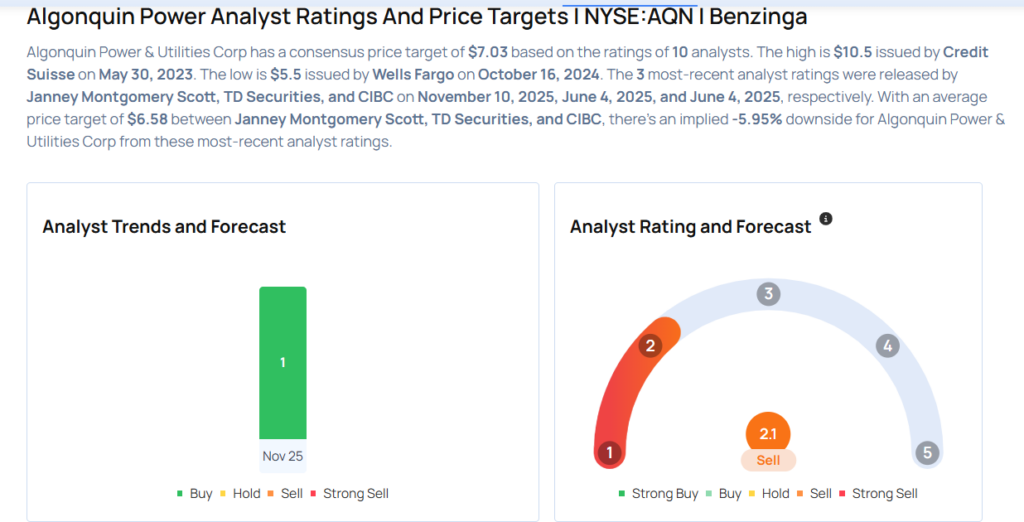Click the number 3 marker on the gauge

(x=769, y=294)
